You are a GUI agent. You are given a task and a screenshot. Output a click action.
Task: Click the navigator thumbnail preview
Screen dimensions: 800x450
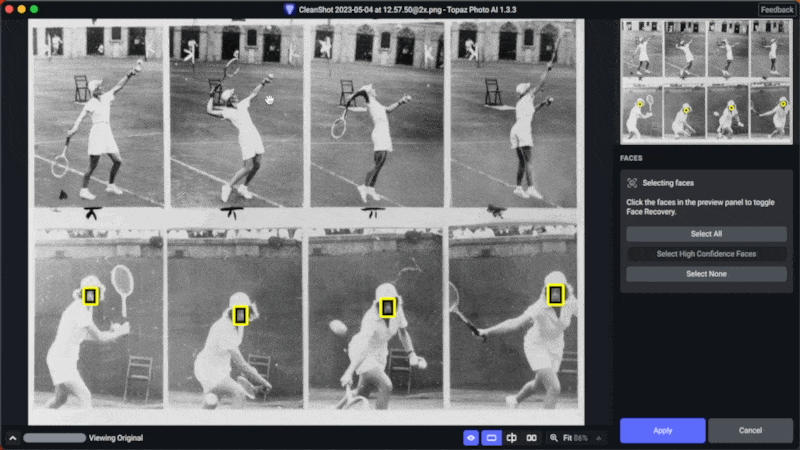pyautogui.click(x=705, y=80)
